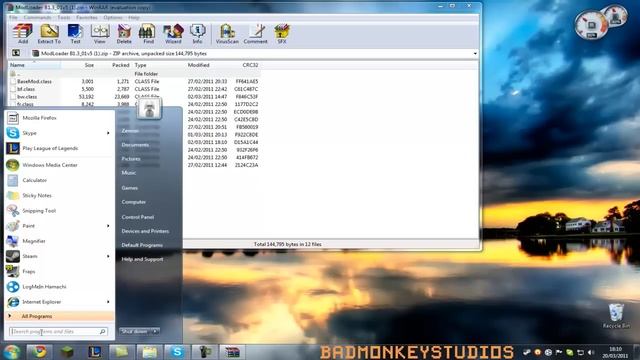This screenshot has width=640, height=360.
Task: Launch Fraps from the Start menu
Action: pos(59,271)
